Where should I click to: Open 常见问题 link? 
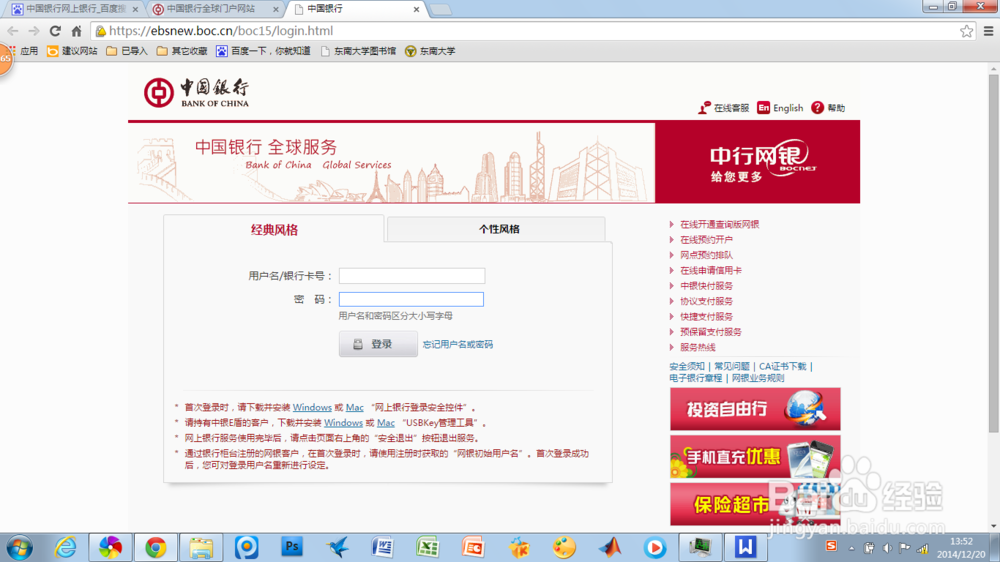tap(732, 366)
